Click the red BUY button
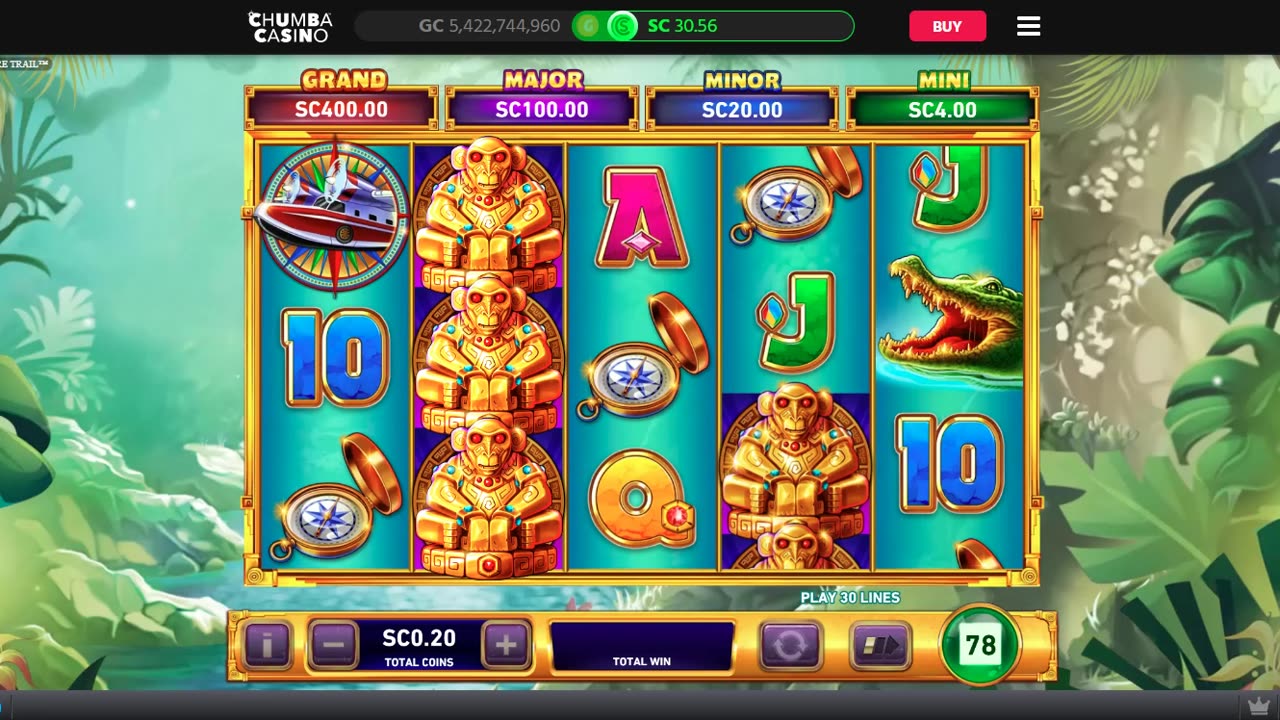Viewport: 1280px width, 720px height. coord(947,26)
